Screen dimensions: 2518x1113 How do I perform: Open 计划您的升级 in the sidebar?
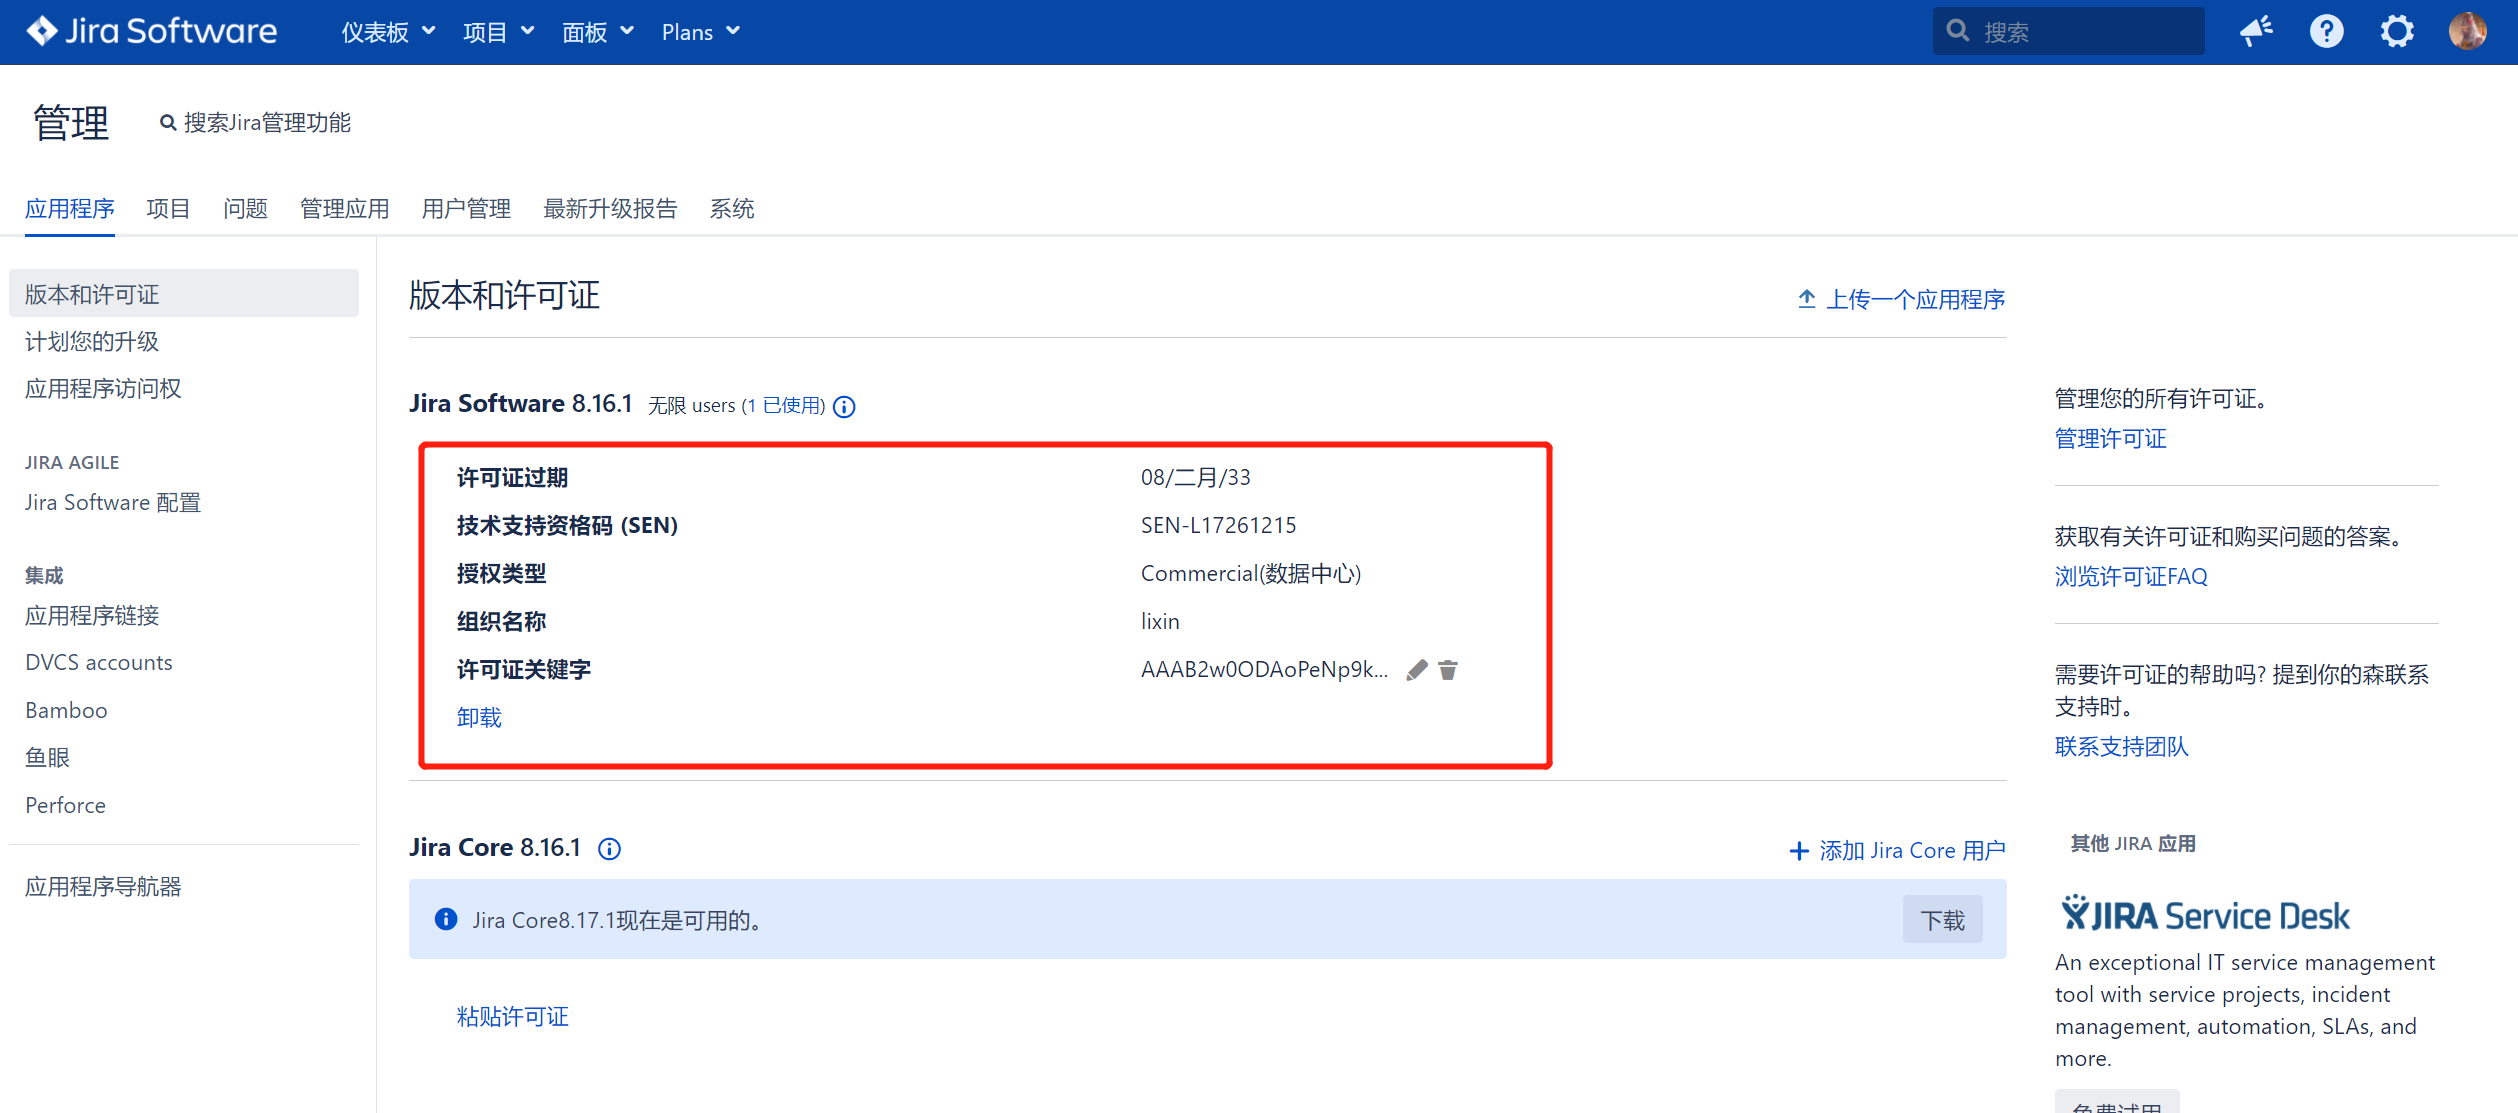(92, 342)
